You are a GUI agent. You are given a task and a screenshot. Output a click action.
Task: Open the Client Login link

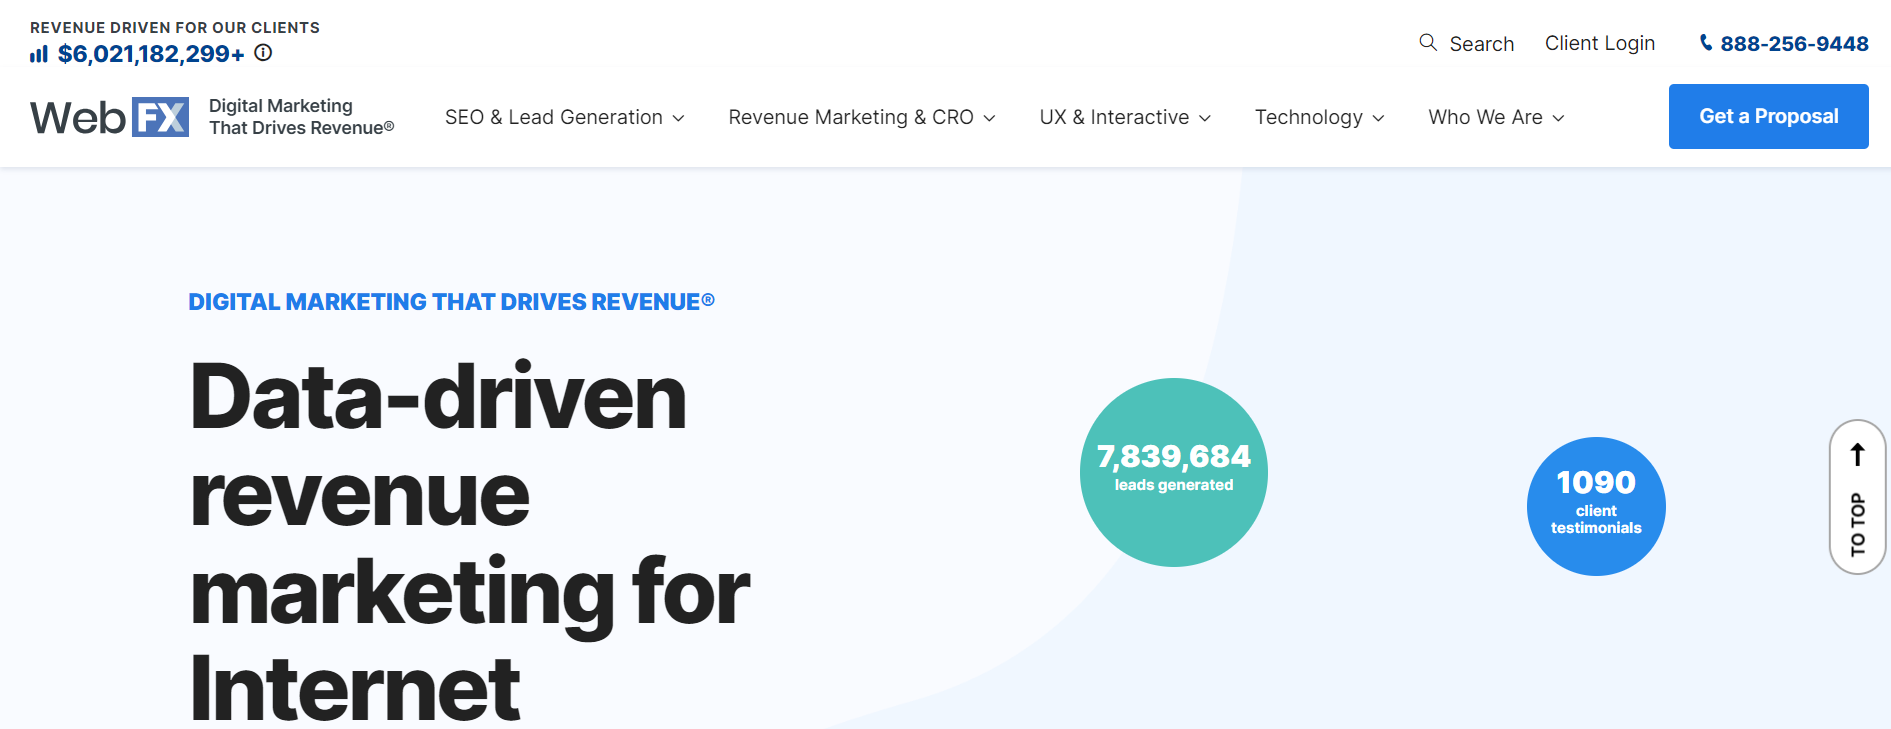pyautogui.click(x=1600, y=43)
